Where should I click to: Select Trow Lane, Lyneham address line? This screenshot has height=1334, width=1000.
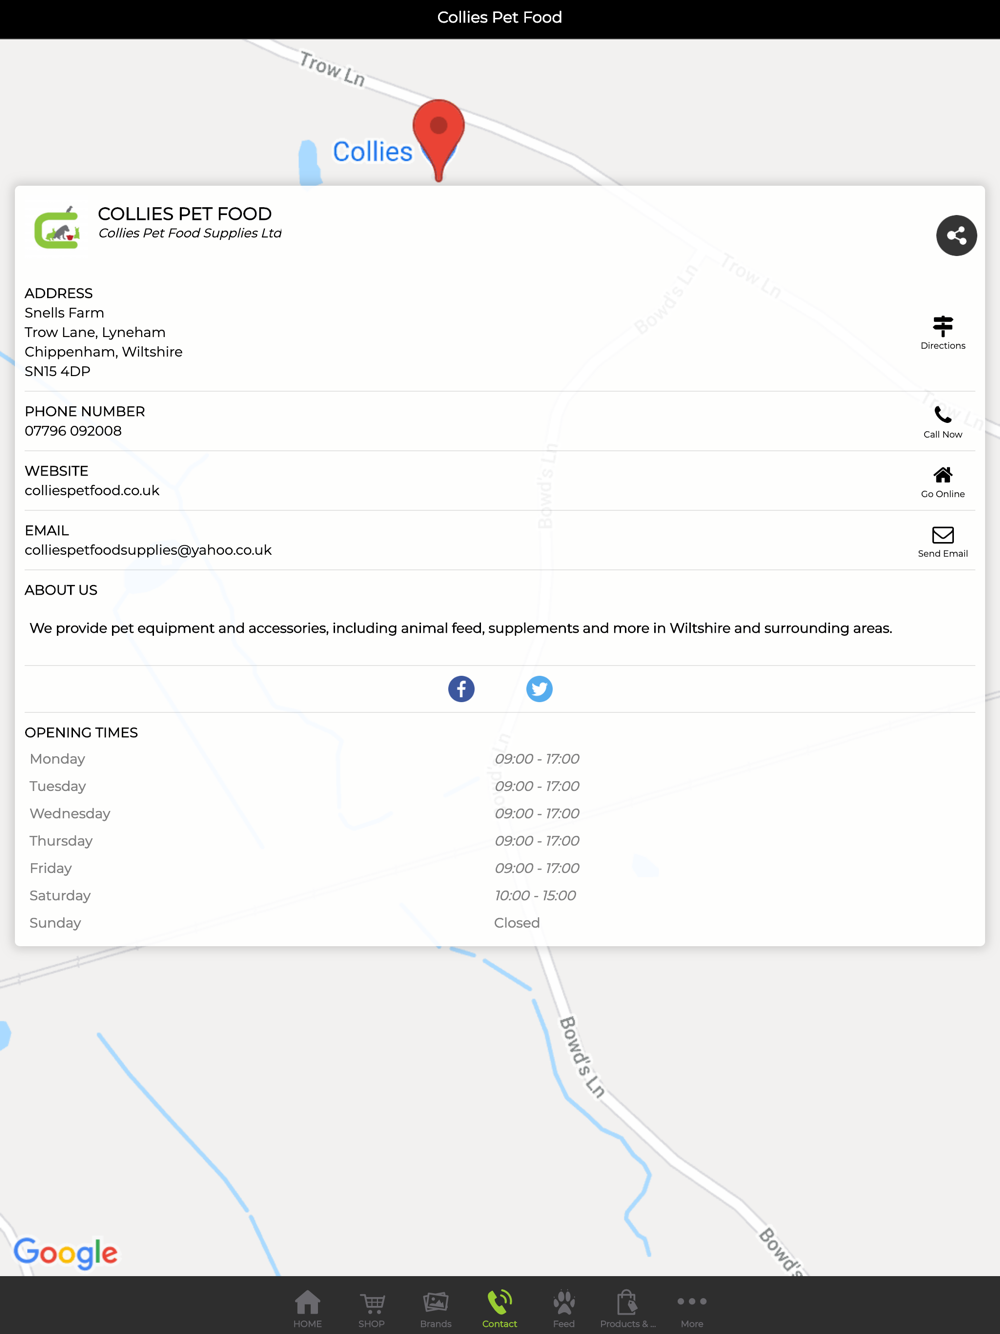(95, 332)
